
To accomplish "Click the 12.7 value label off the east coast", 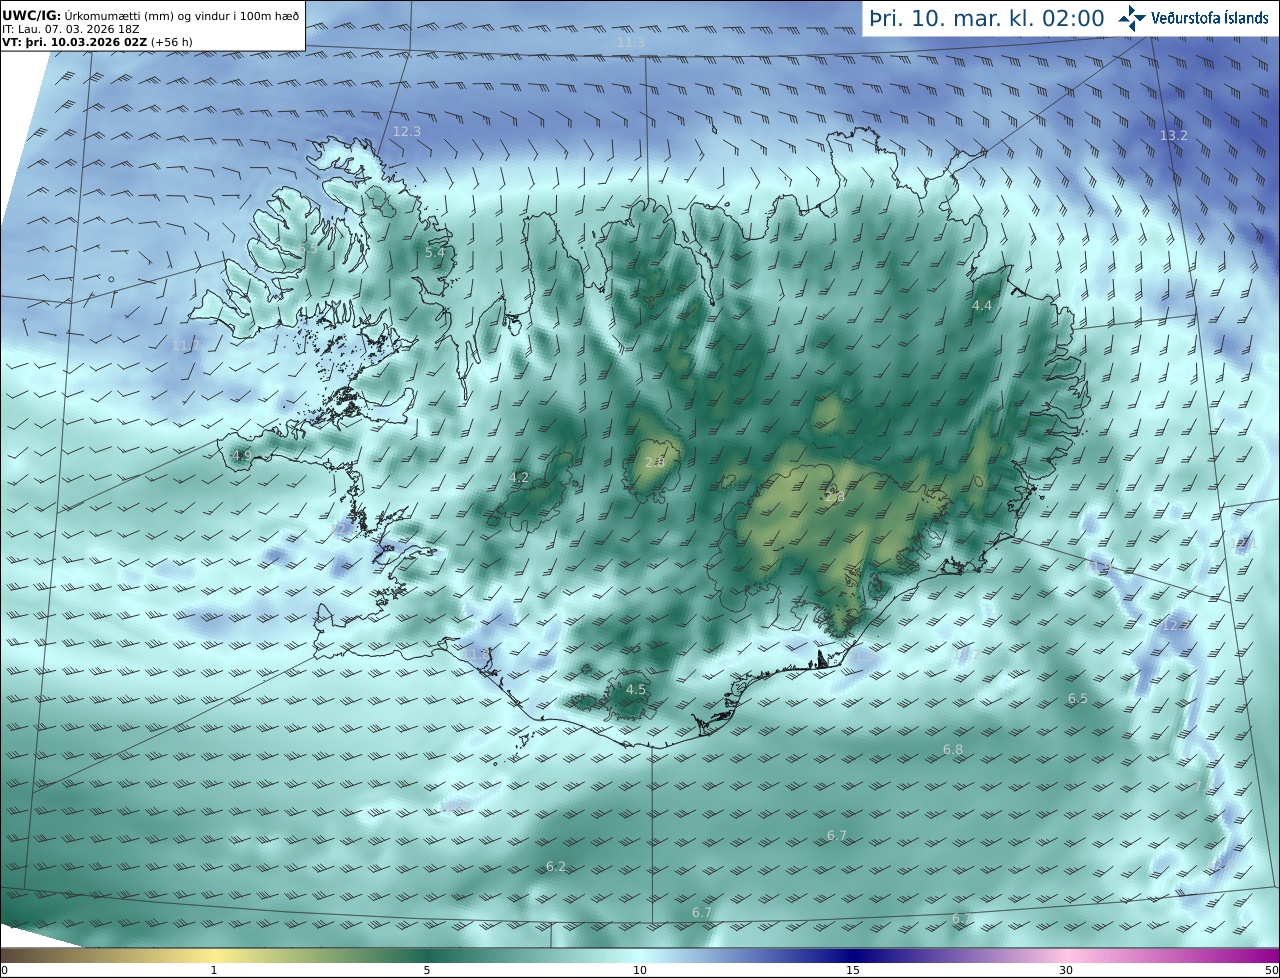I will [x=1174, y=625].
